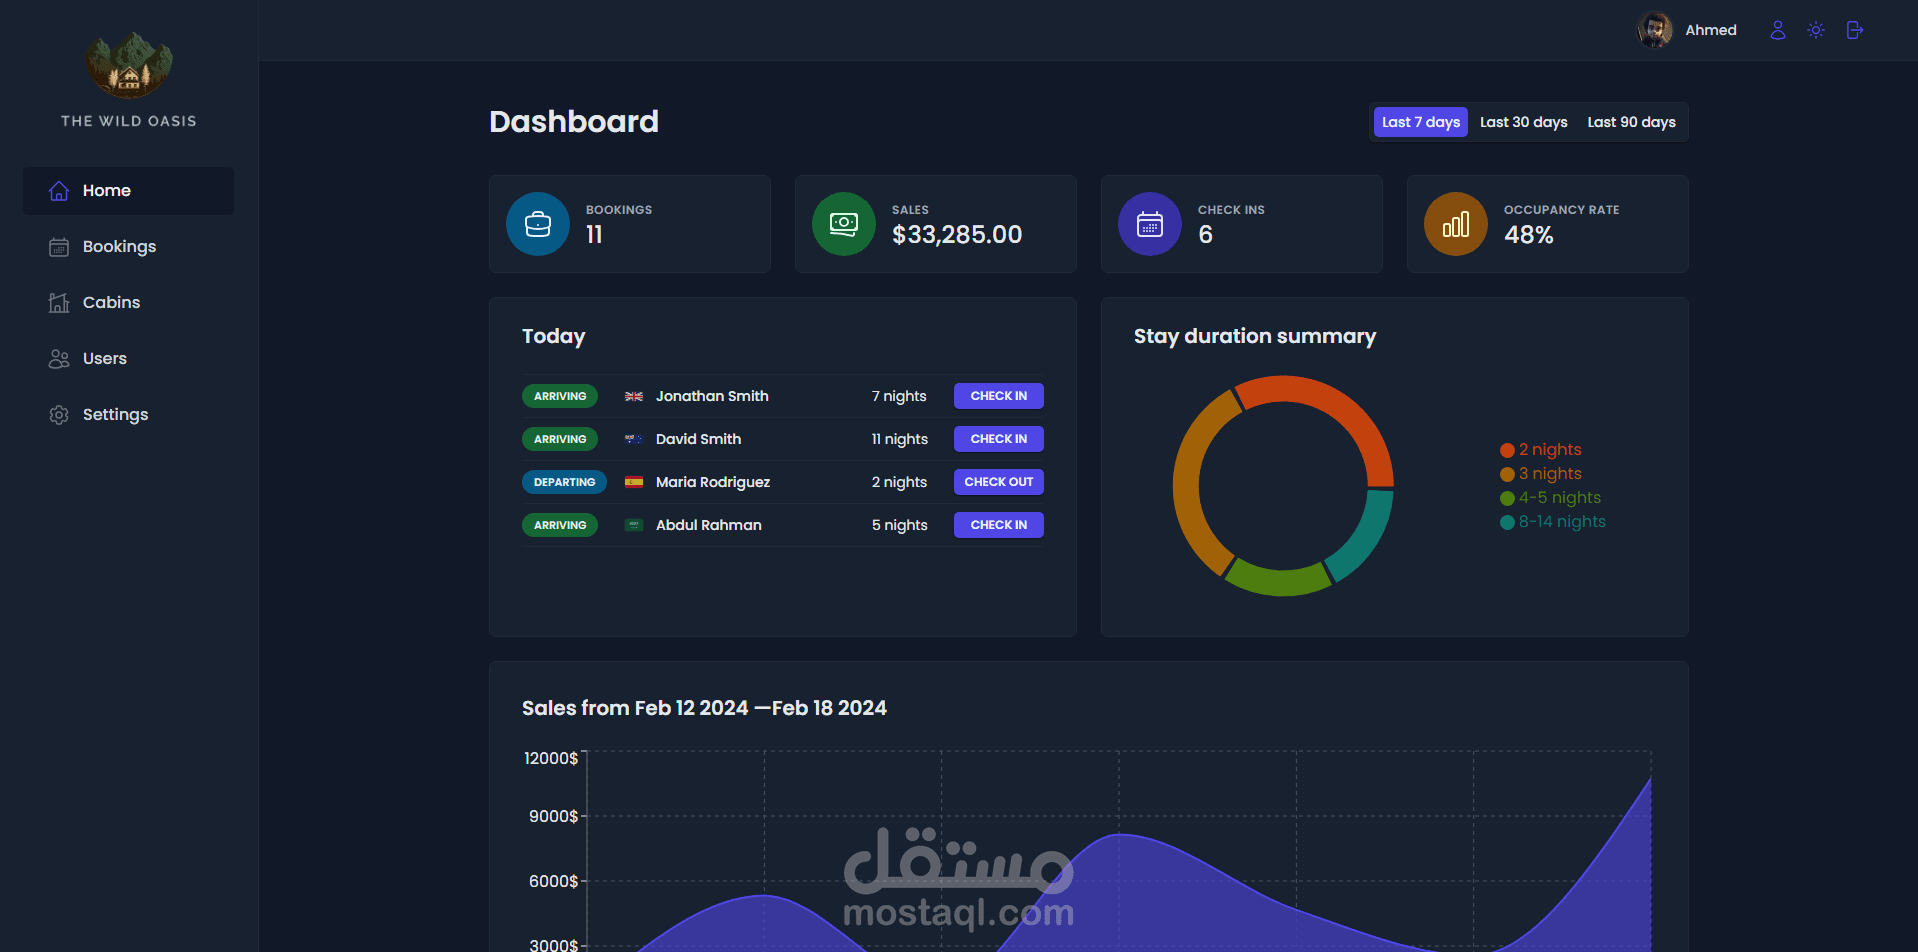The width and height of the screenshot is (1918, 952).
Task: Click the 9000$ axis label
Action: (x=553, y=817)
